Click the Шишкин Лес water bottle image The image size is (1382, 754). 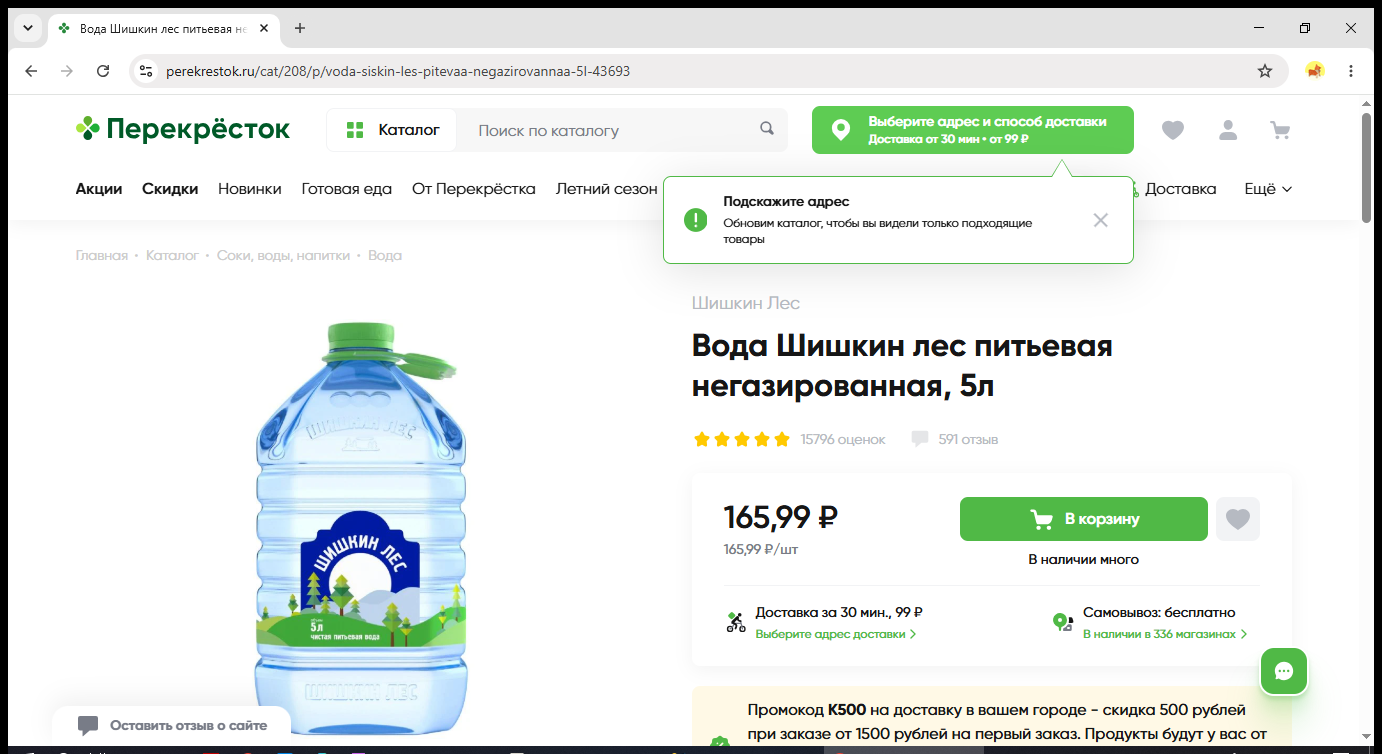pos(360,530)
